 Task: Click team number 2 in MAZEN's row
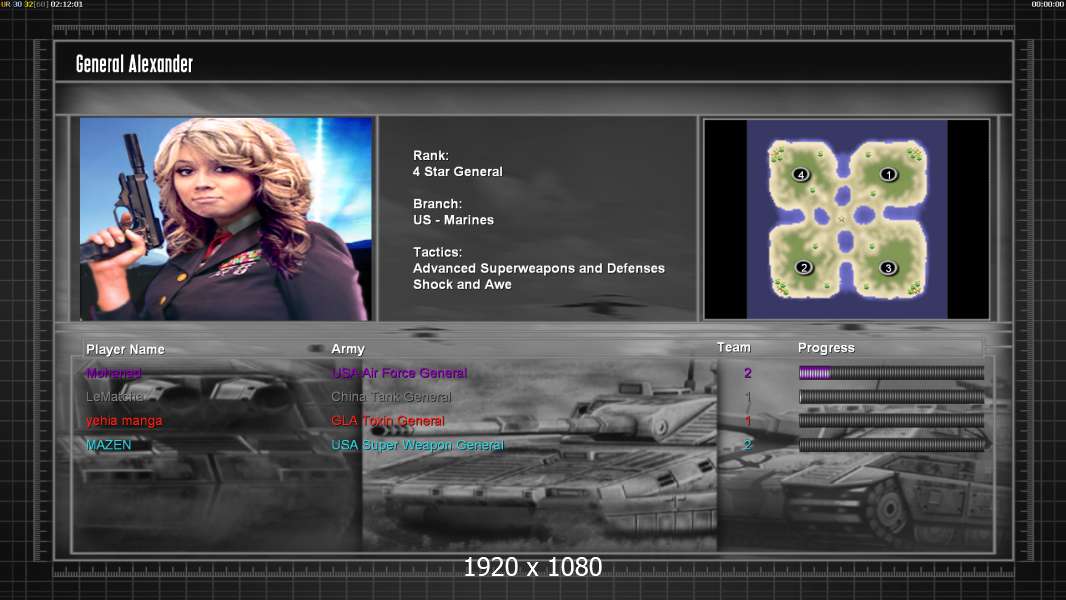pyautogui.click(x=748, y=445)
